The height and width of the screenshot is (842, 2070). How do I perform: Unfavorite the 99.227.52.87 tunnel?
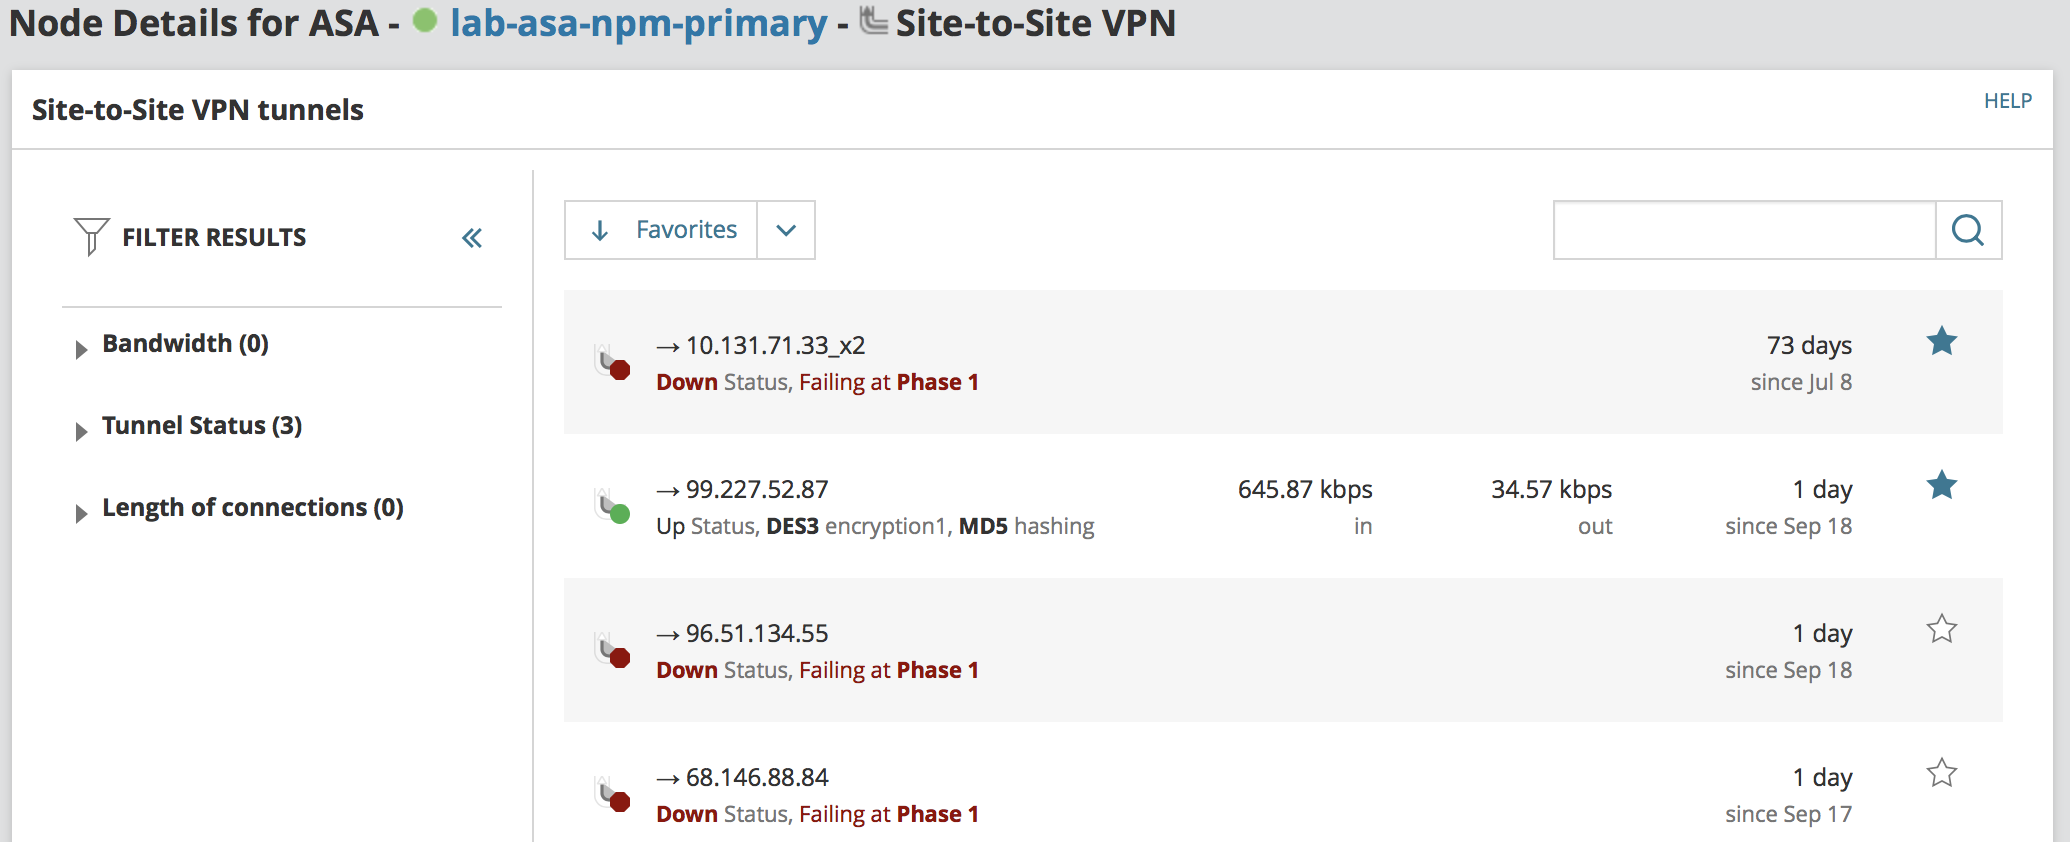pyautogui.click(x=1941, y=485)
